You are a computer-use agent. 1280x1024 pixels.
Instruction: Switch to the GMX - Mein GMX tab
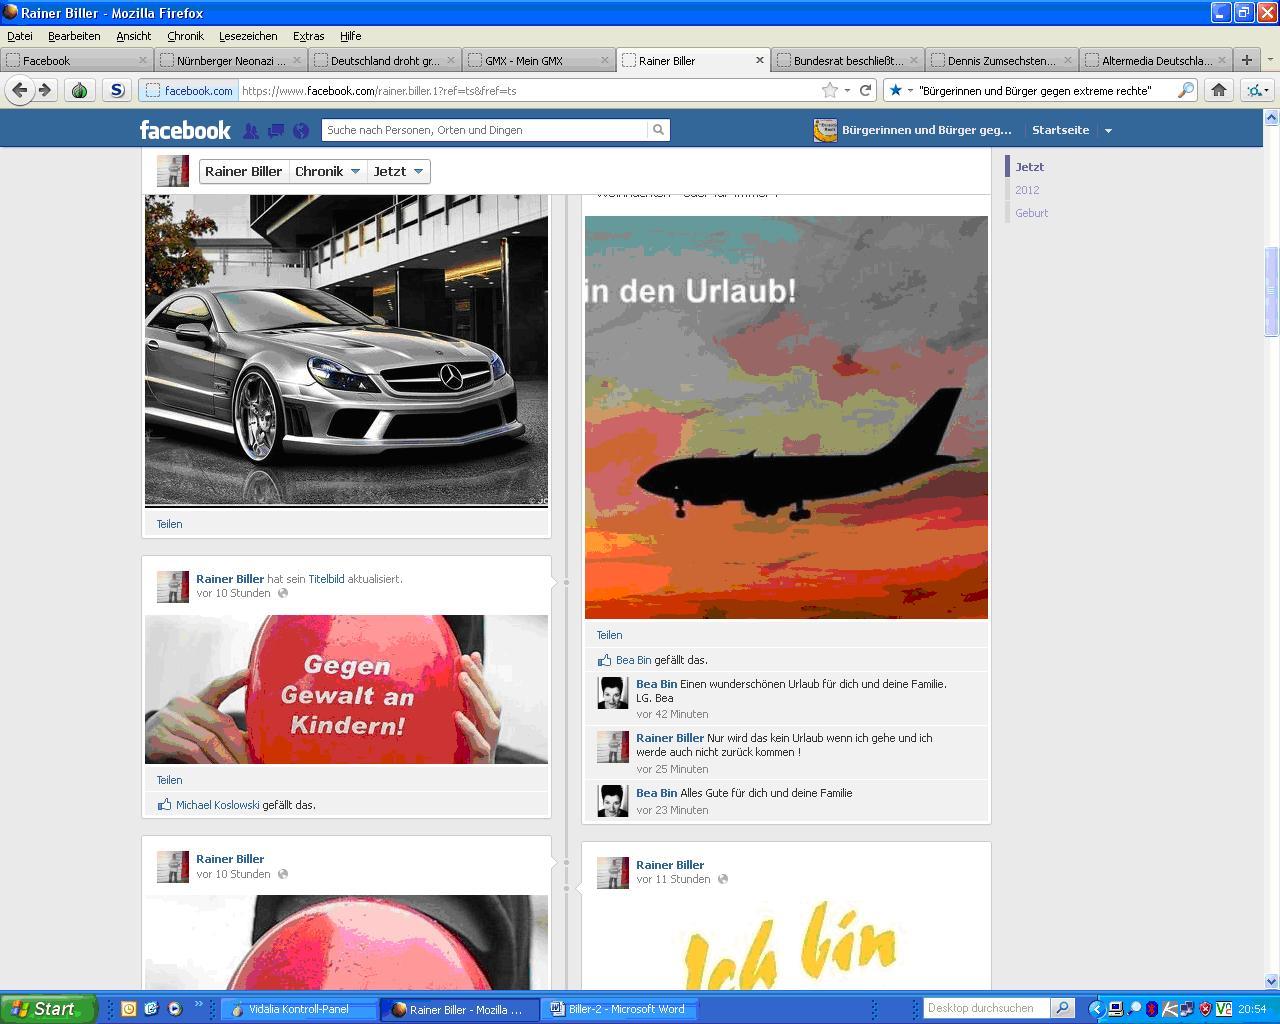pyautogui.click(x=537, y=60)
